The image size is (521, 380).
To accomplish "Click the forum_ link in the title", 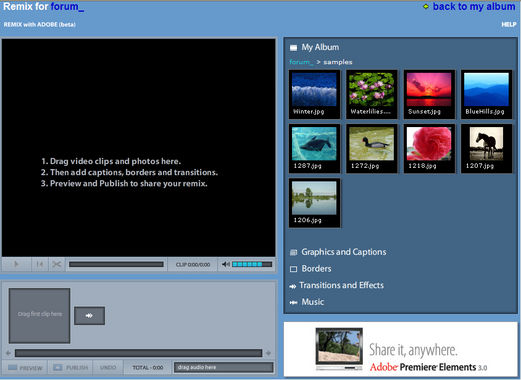I will point(67,6).
